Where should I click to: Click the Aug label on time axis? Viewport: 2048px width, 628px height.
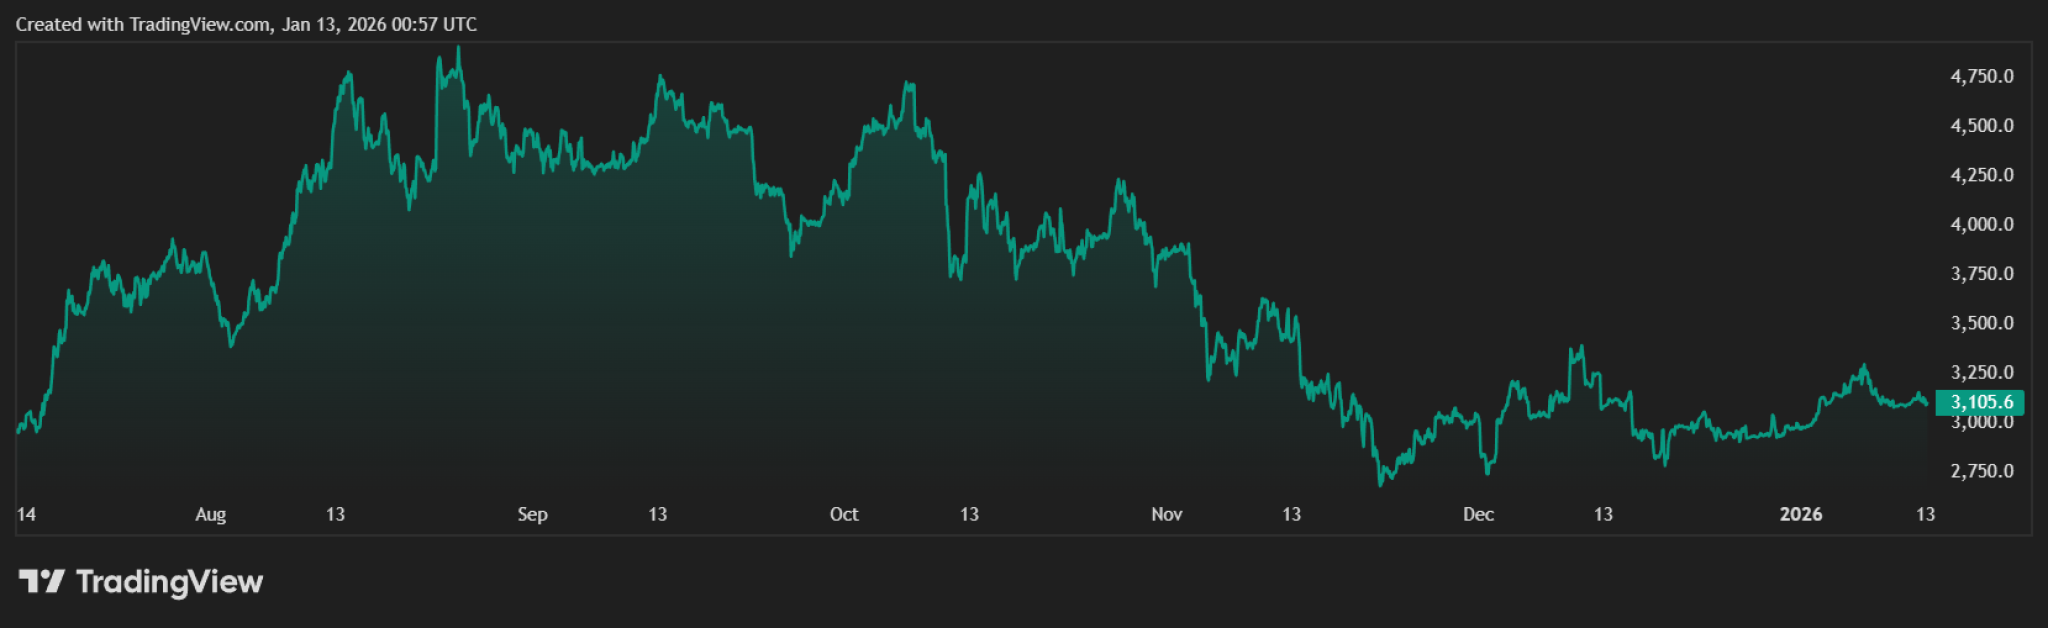[x=210, y=514]
